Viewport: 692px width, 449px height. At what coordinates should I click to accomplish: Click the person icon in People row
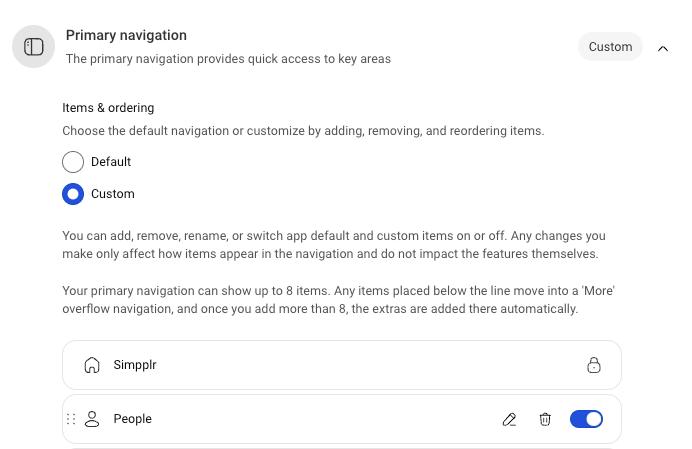92,419
